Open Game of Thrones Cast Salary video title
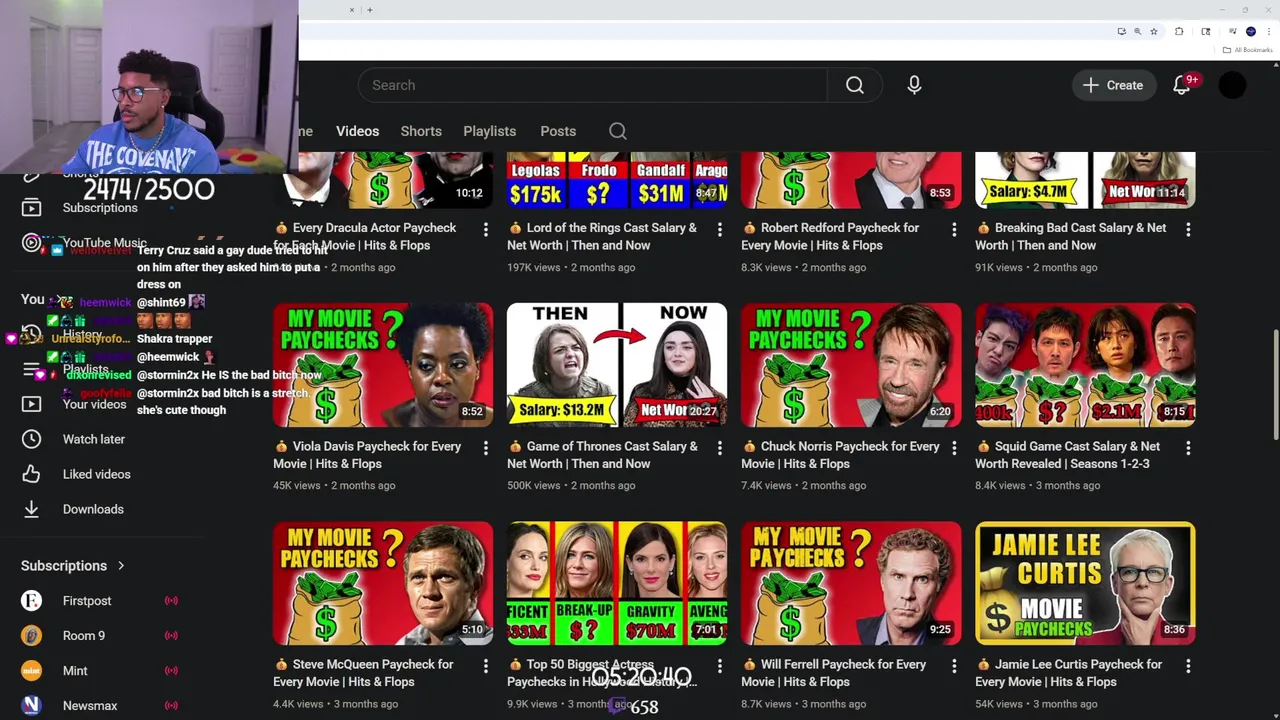 coord(602,455)
